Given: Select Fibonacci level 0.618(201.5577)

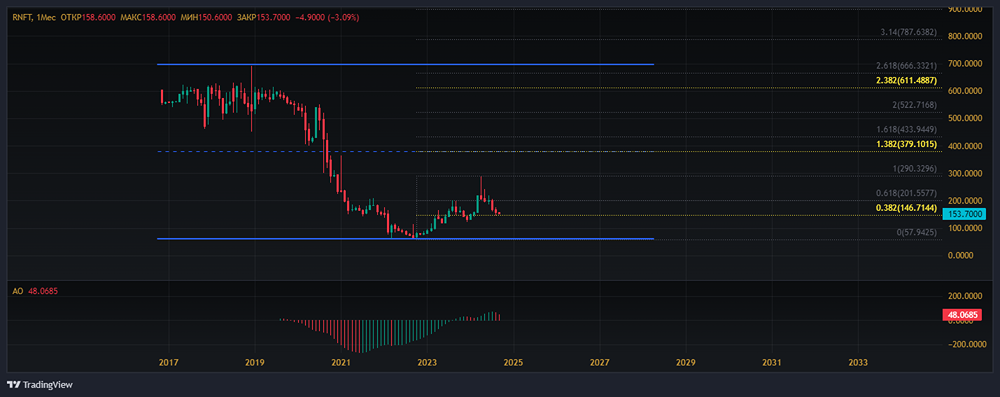Looking at the screenshot, I should [906, 193].
